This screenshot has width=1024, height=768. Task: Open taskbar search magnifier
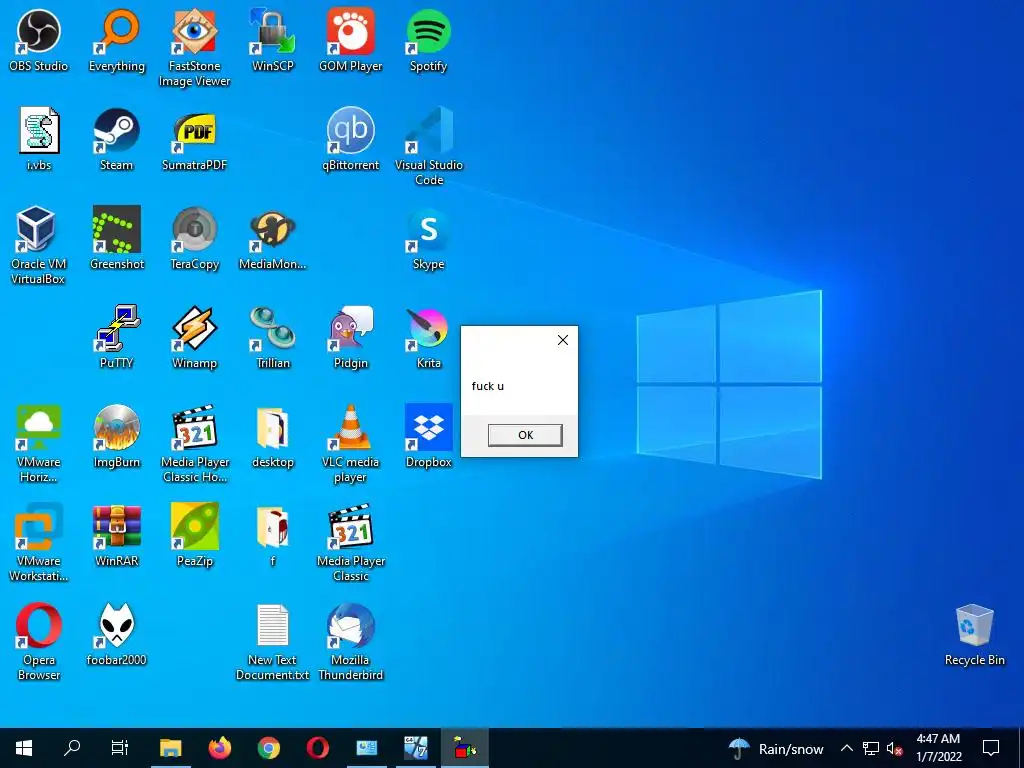coord(72,748)
